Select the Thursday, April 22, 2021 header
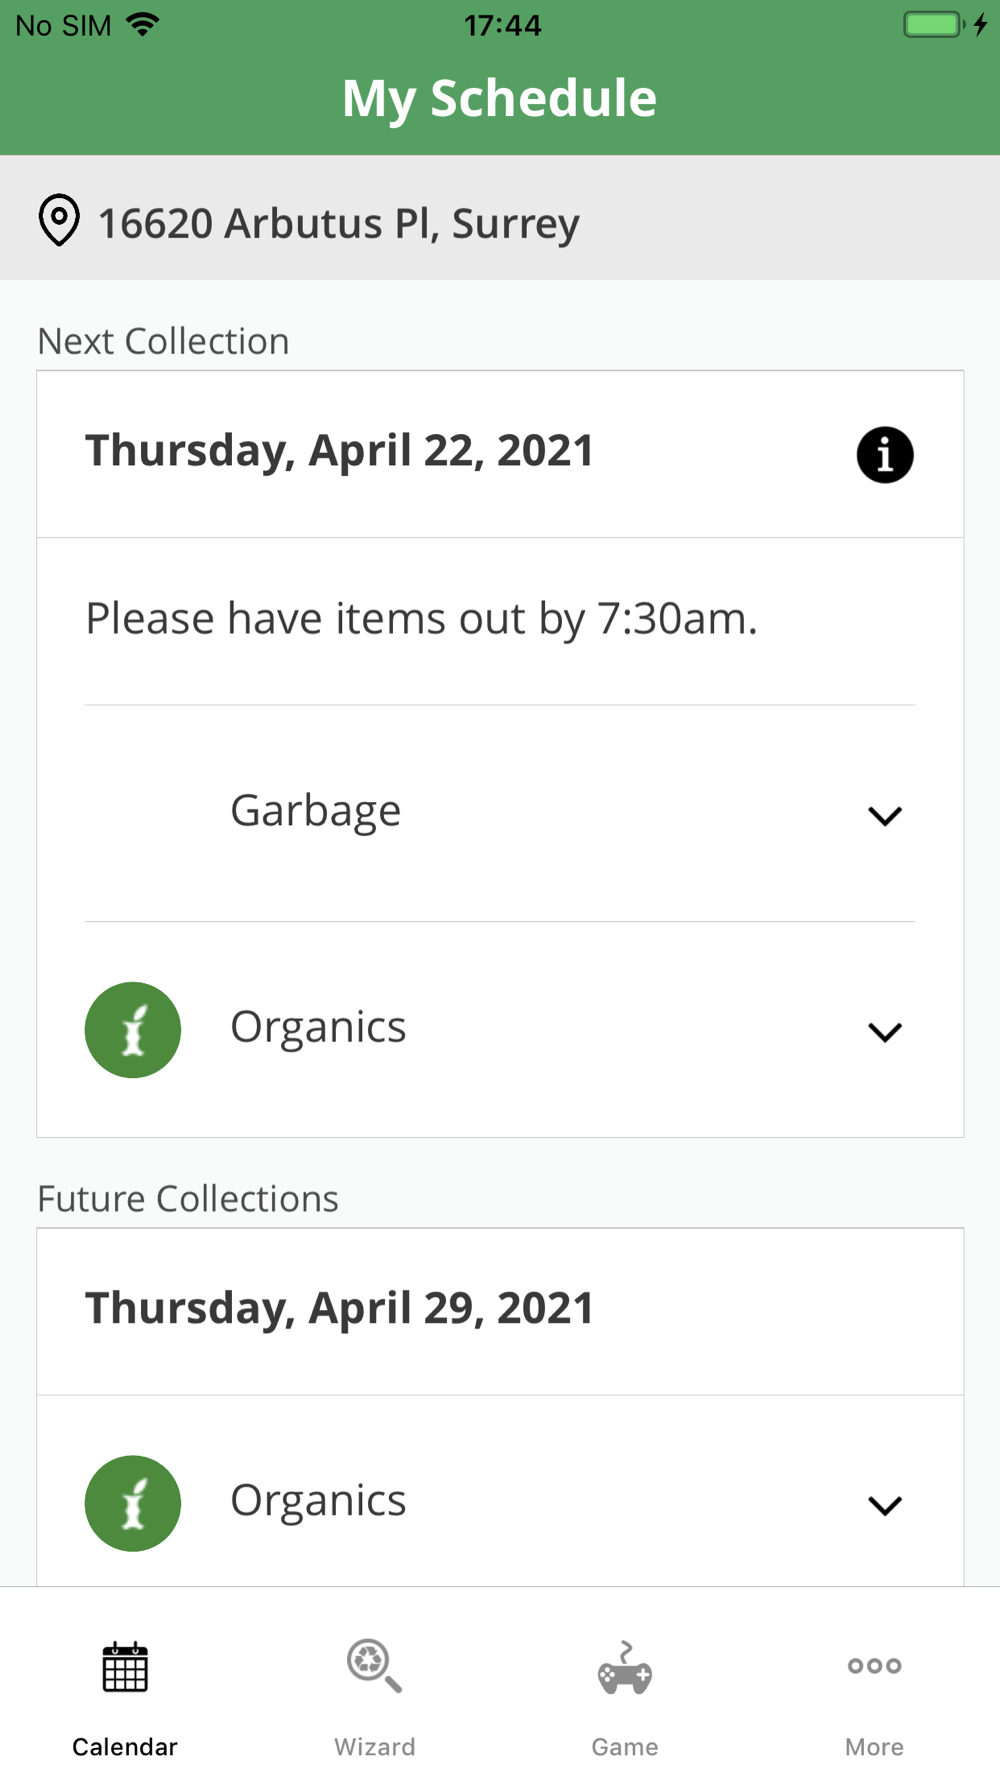 pos(339,451)
